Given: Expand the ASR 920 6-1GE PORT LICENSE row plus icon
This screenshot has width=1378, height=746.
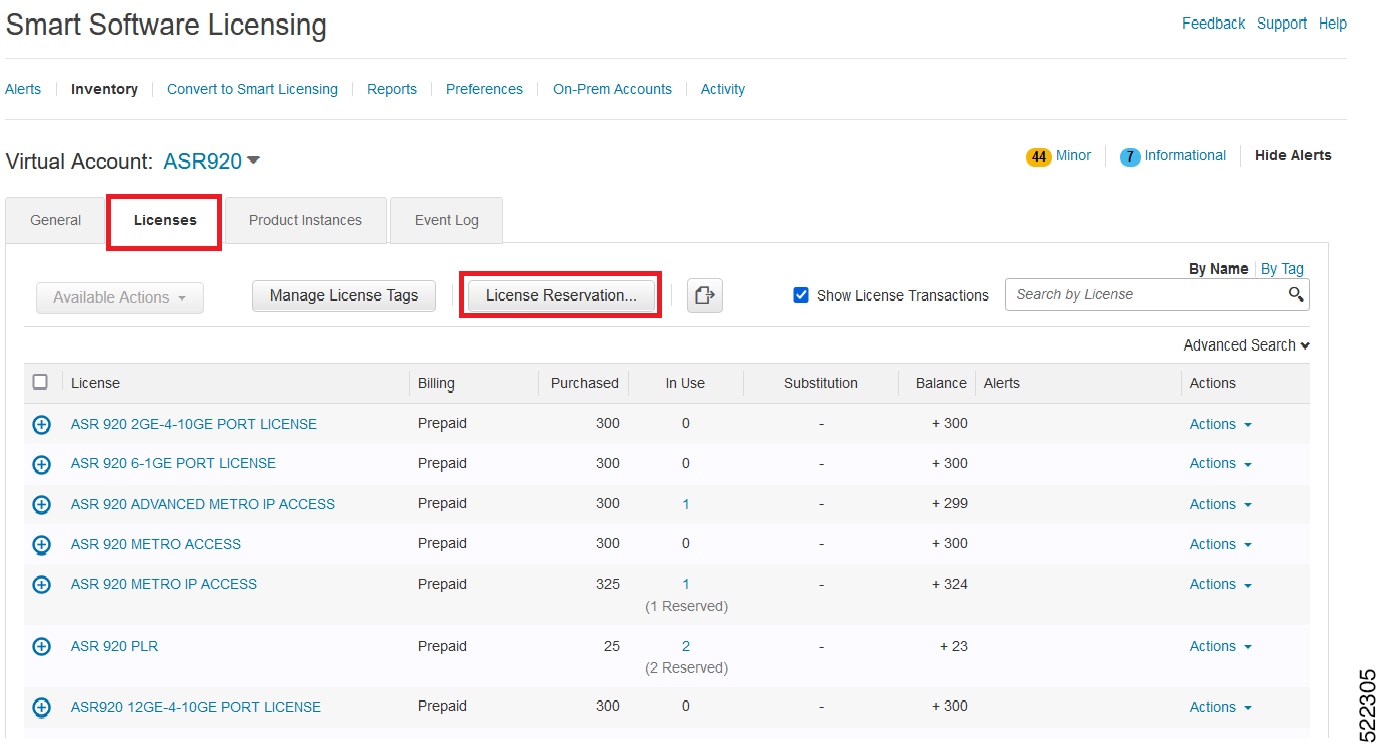Looking at the screenshot, I should [x=41, y=464].
